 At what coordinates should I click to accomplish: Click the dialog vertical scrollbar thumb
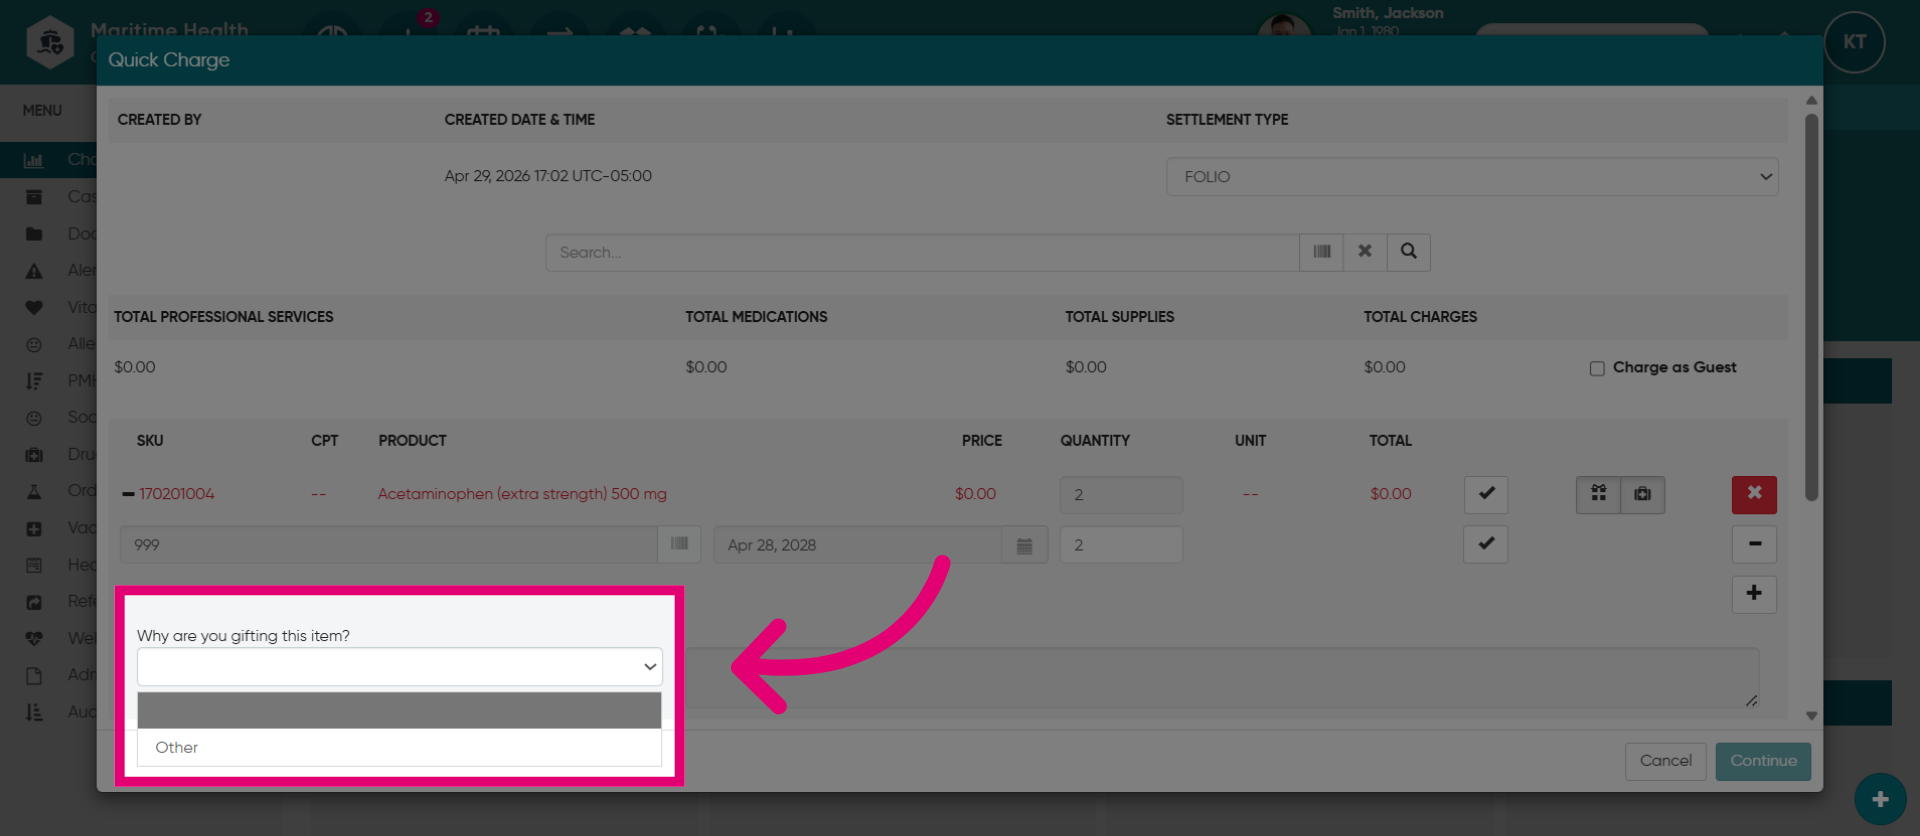click(1811, 307)
